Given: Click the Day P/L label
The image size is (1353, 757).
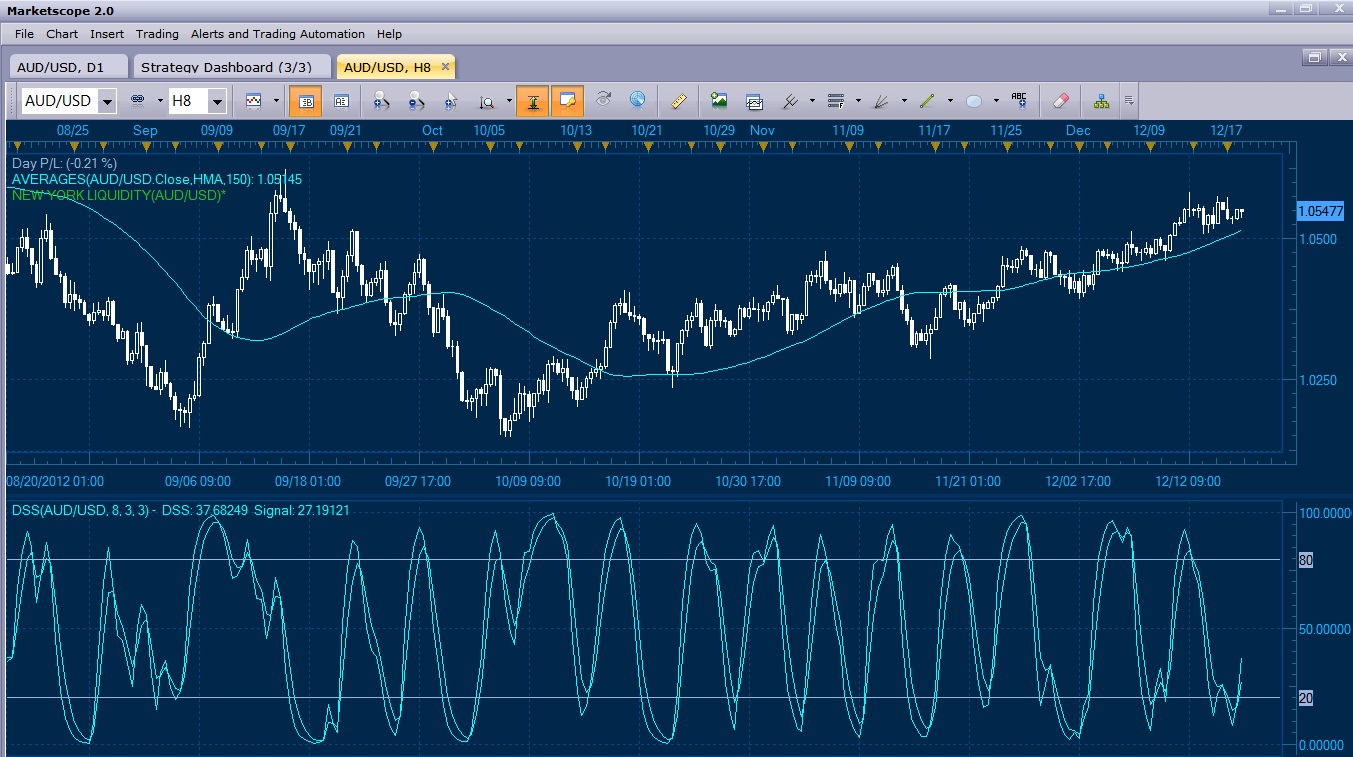Looking at the screenshot, I should click(64, 163).
